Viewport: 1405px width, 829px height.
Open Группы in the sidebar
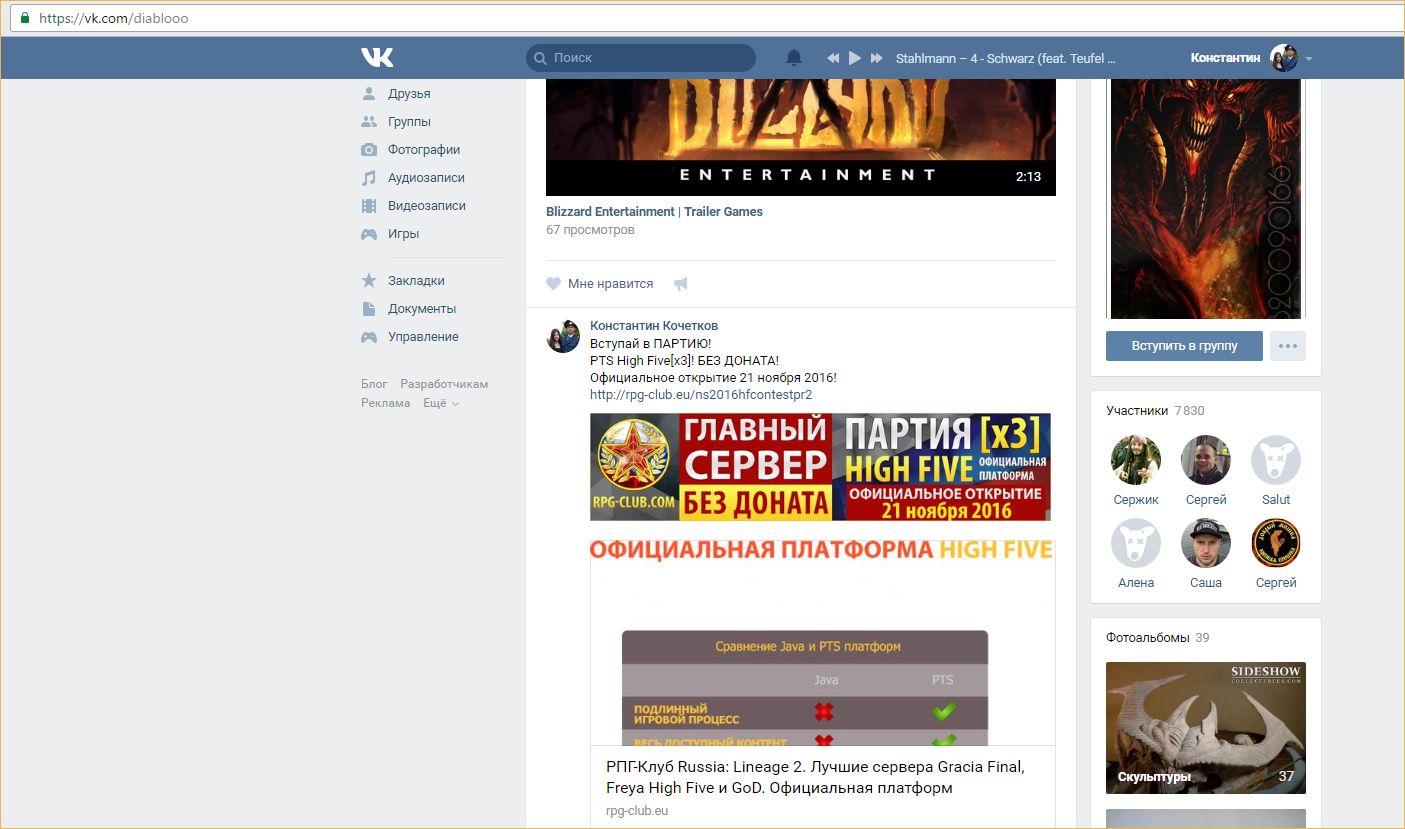coord(409,122)
